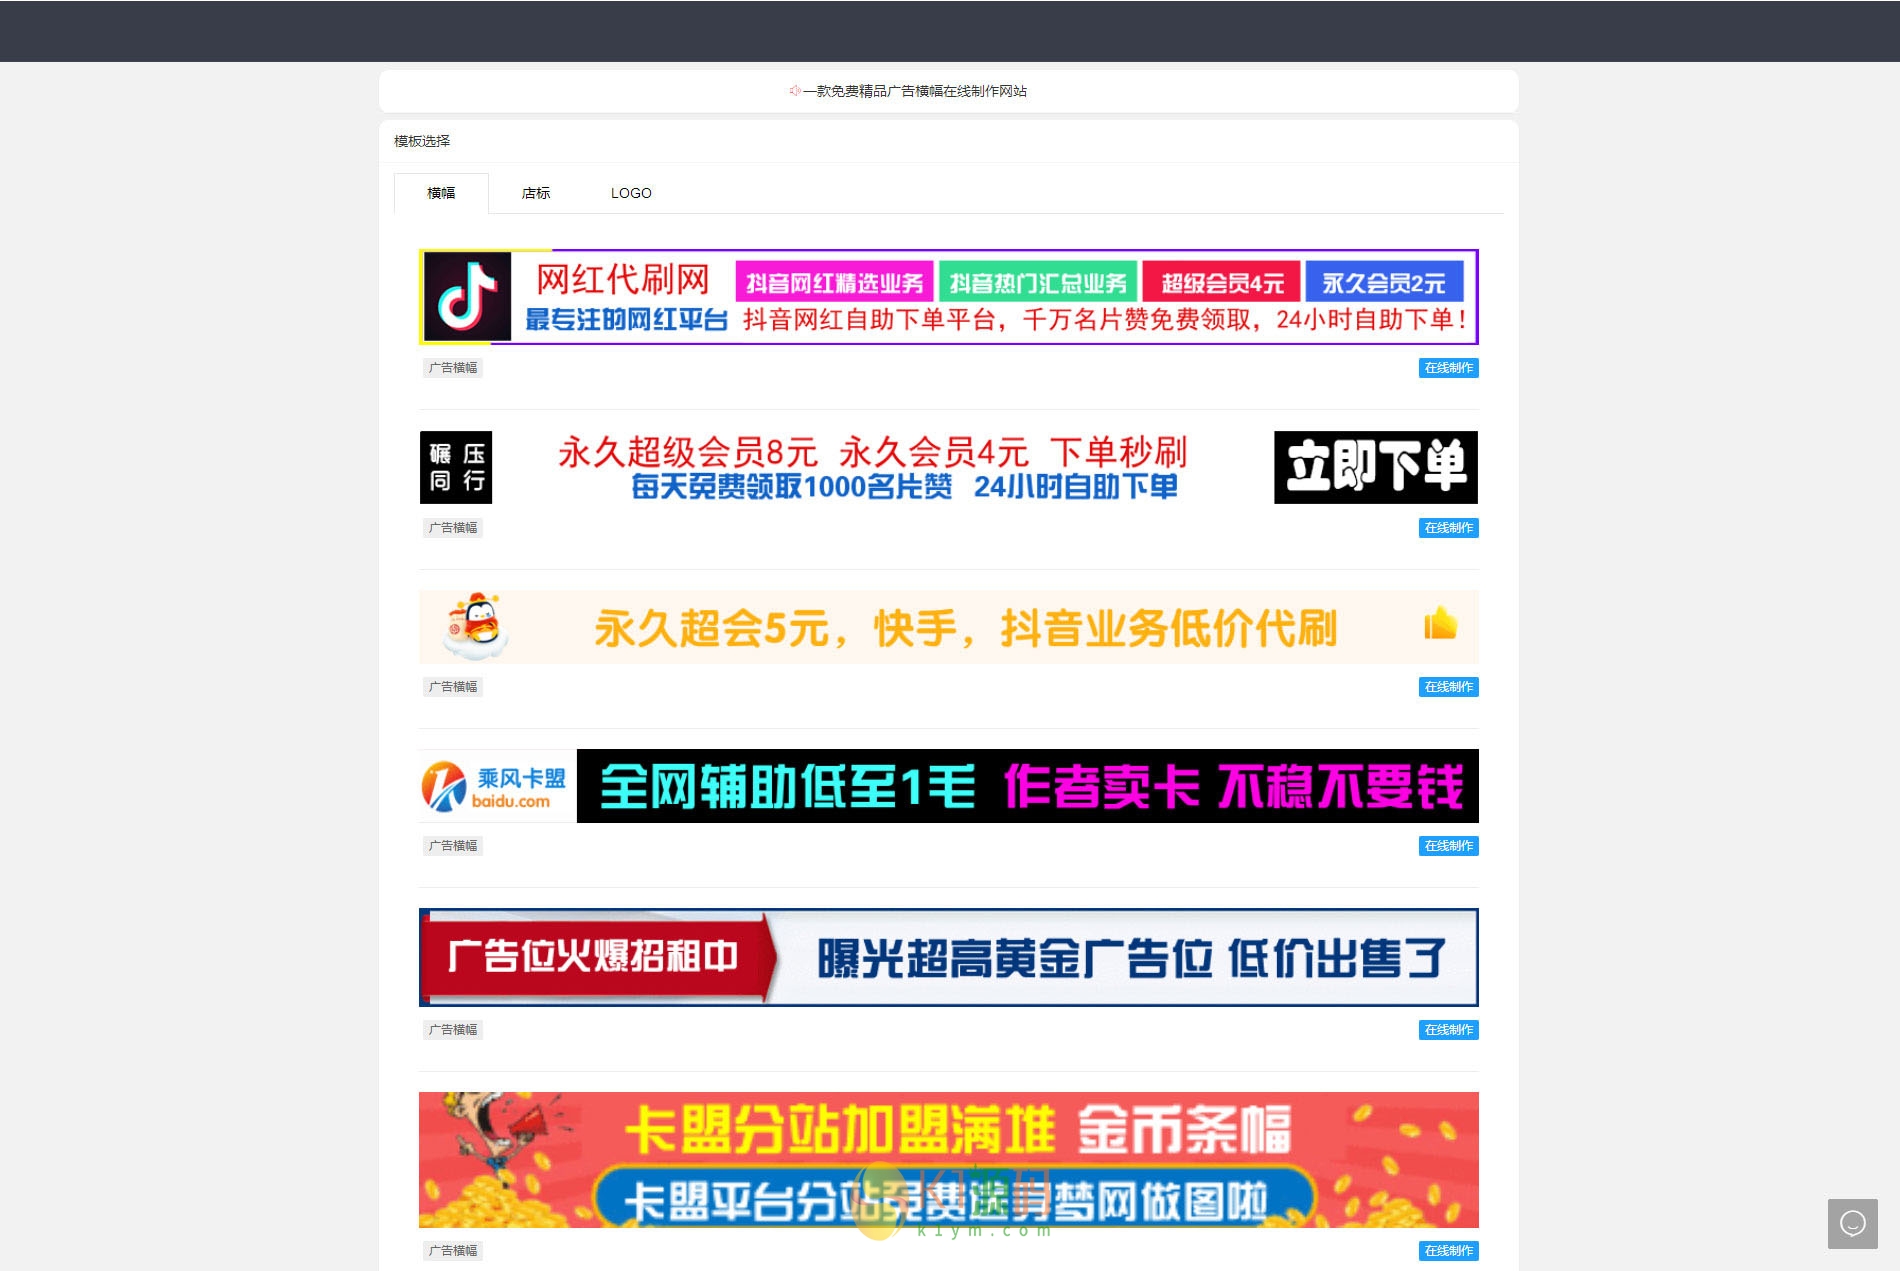Open the 乘风卡盟 全网辅助 banner template
1900x1271 pixels.
948,786
